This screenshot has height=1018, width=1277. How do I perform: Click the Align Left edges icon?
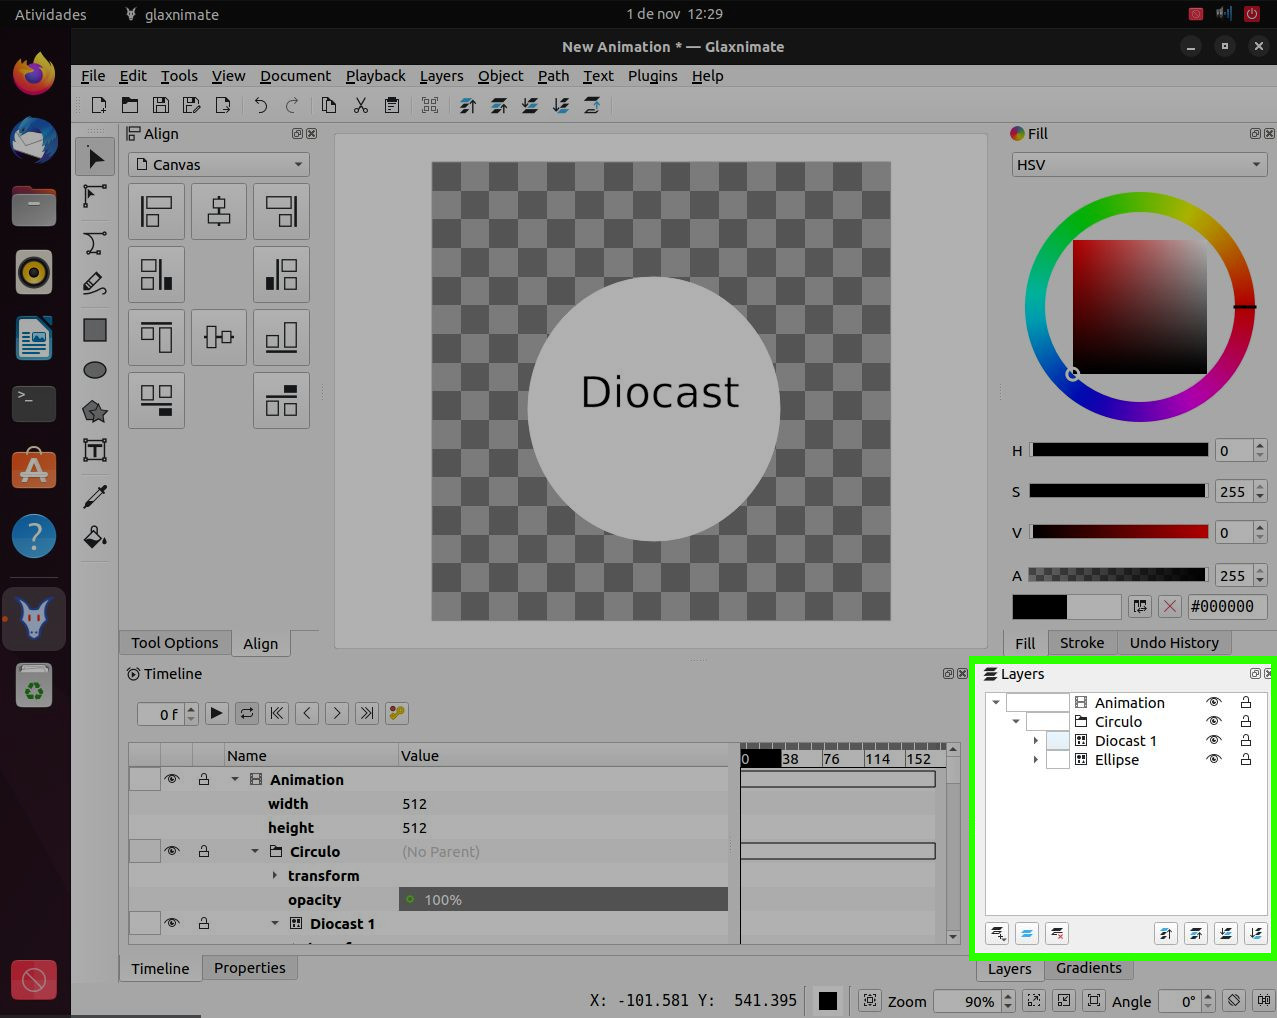(x=157, y=211)
